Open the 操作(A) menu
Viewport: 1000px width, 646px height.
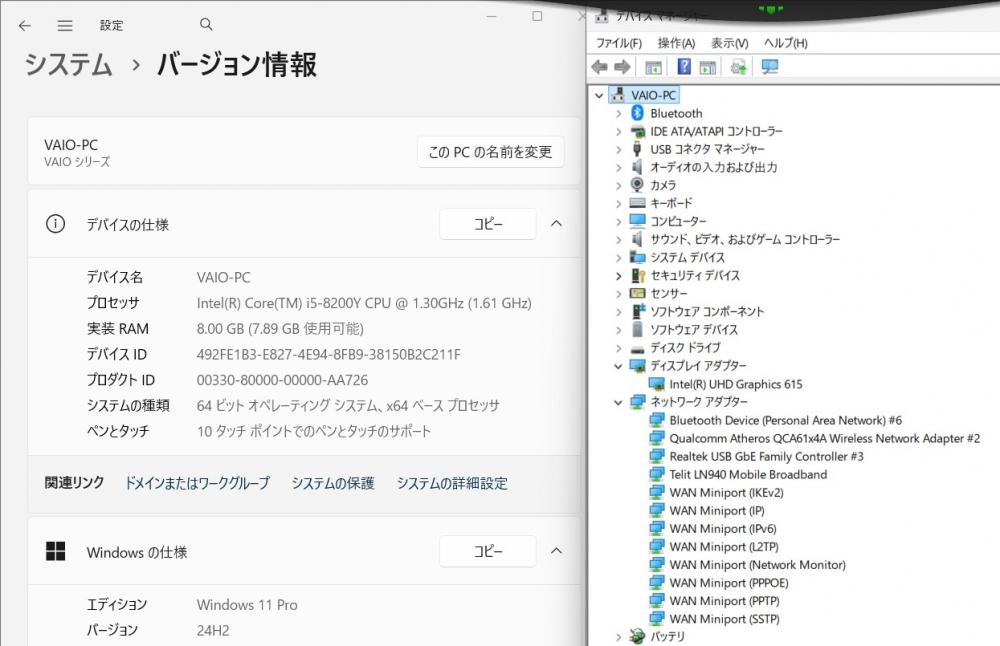tap(676, 43)
